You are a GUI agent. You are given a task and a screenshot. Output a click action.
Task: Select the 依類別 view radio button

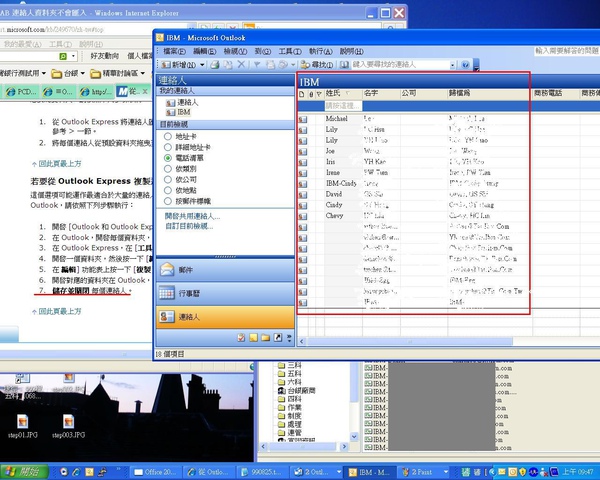168,168
